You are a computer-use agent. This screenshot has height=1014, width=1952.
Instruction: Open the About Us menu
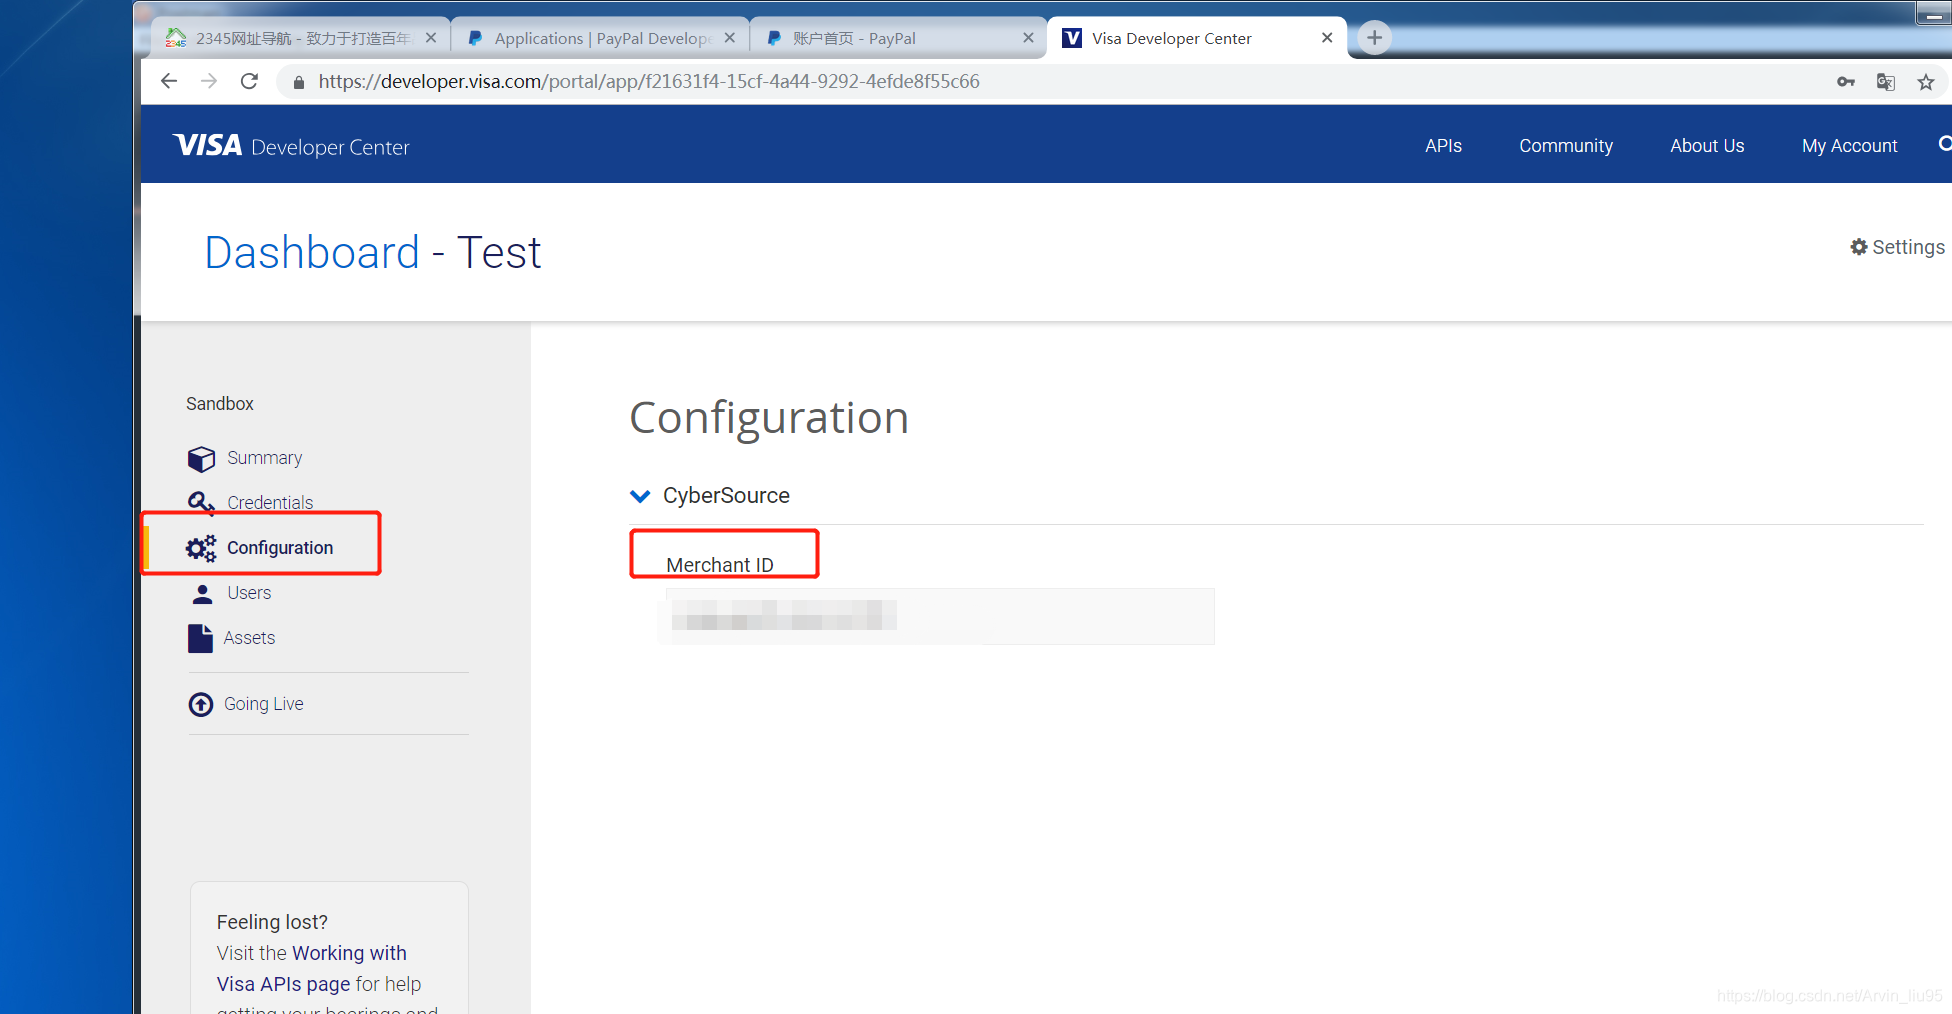click(x=1707, y=146)
